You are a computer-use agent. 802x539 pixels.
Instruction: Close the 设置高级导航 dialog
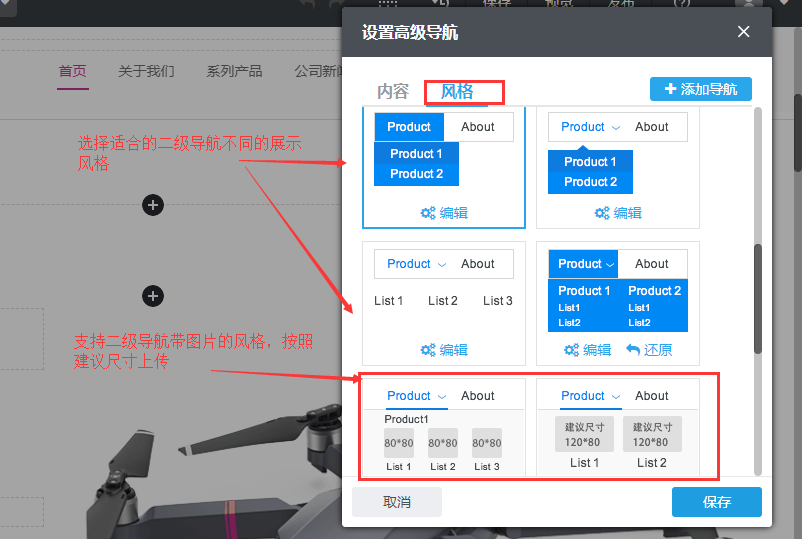pyautogui.click(x=743, y=32)
